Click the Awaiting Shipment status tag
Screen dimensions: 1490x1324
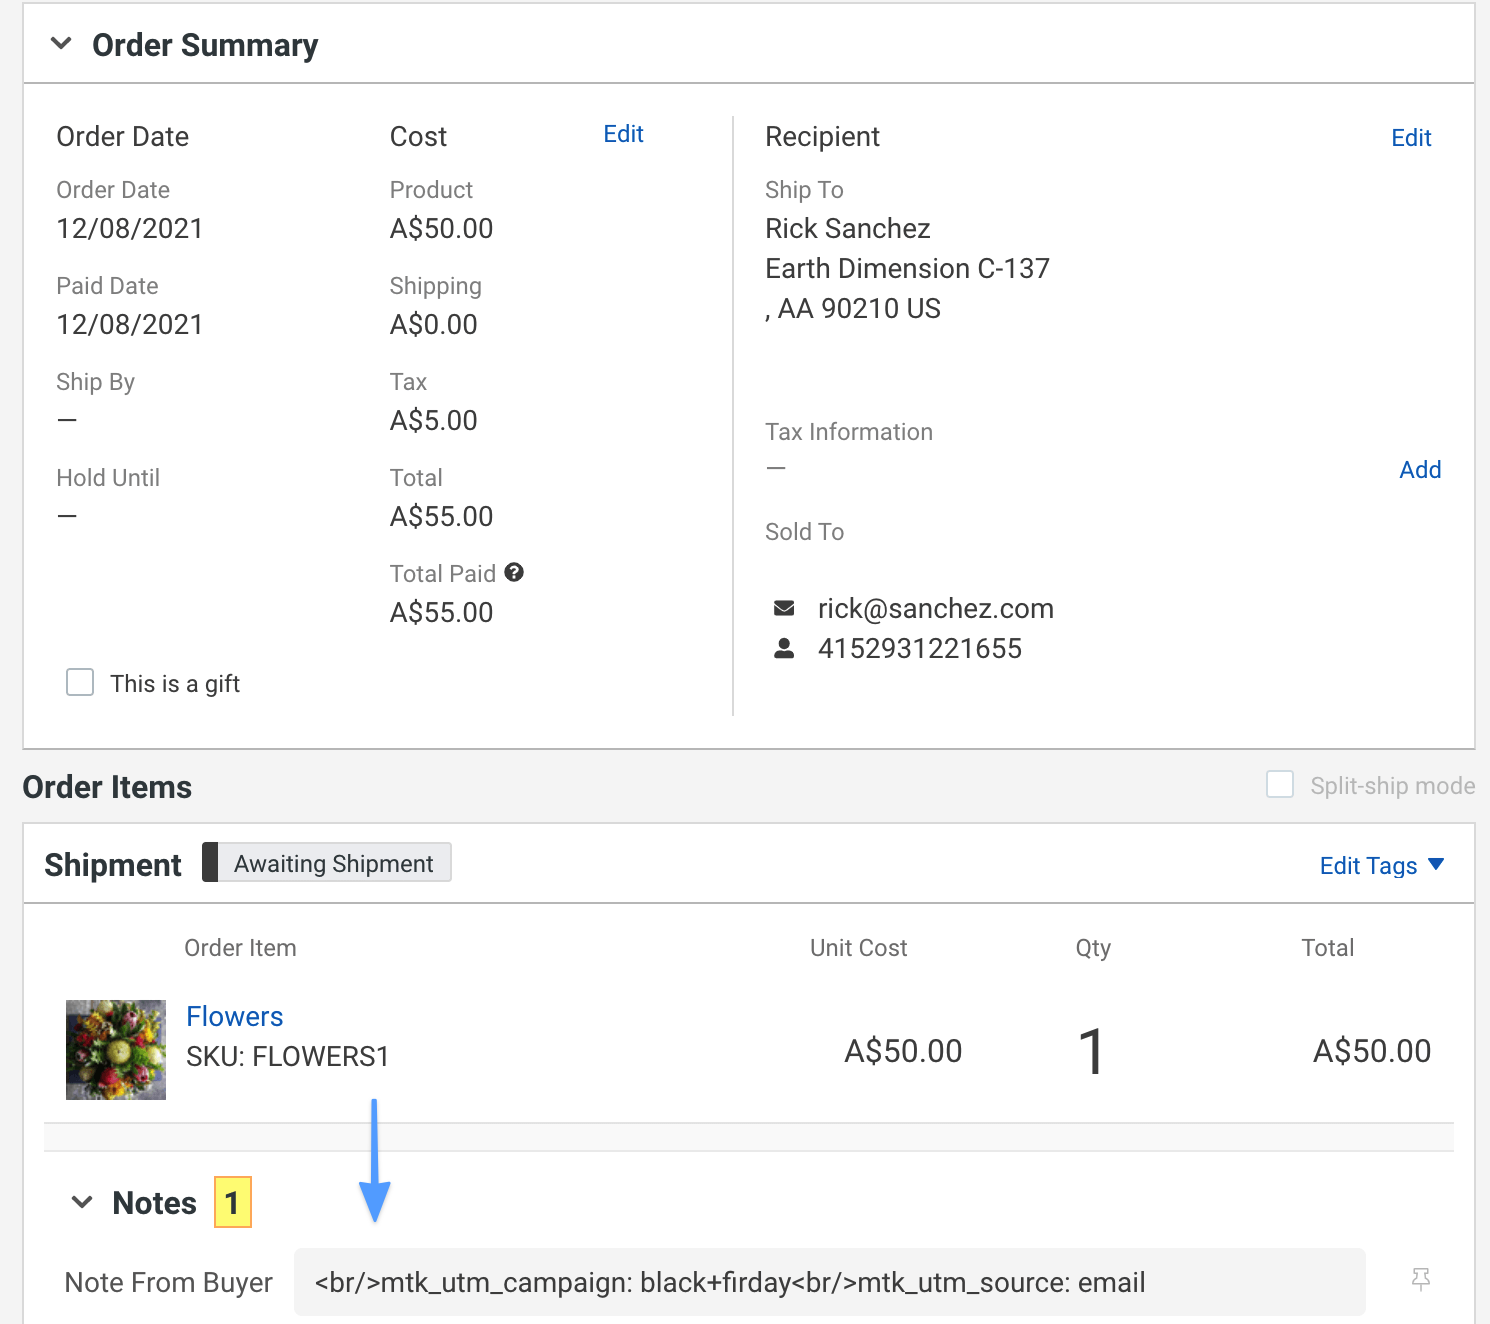(334, 863)
